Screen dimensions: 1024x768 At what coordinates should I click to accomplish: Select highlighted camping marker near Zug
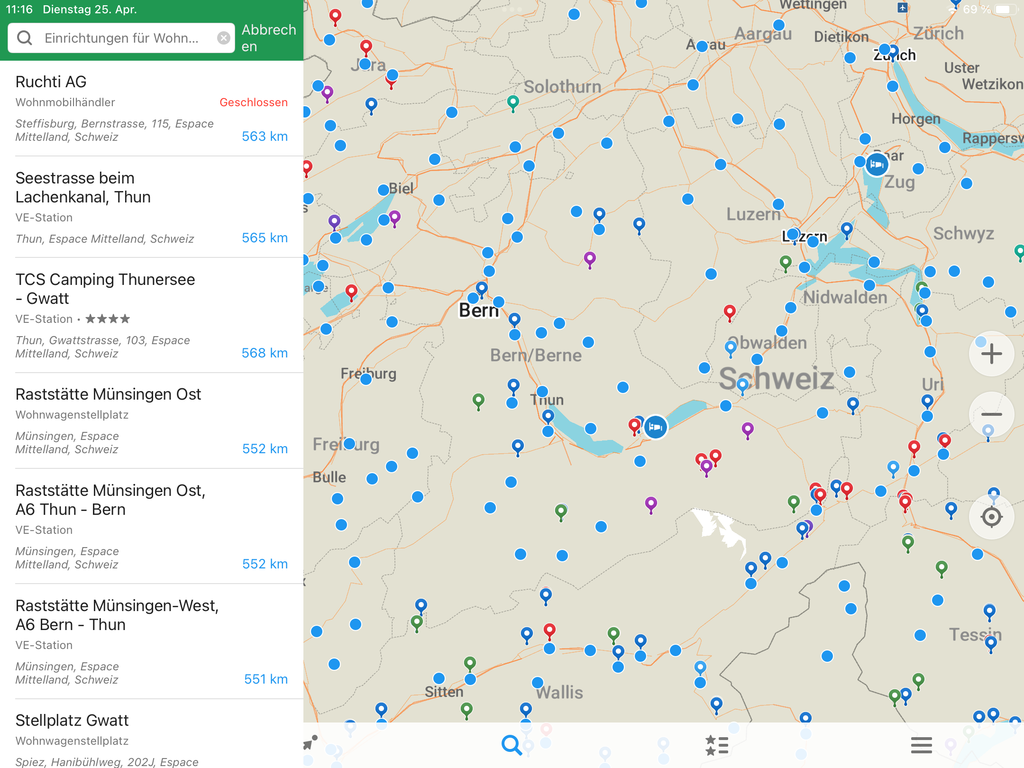pos(876,165)
